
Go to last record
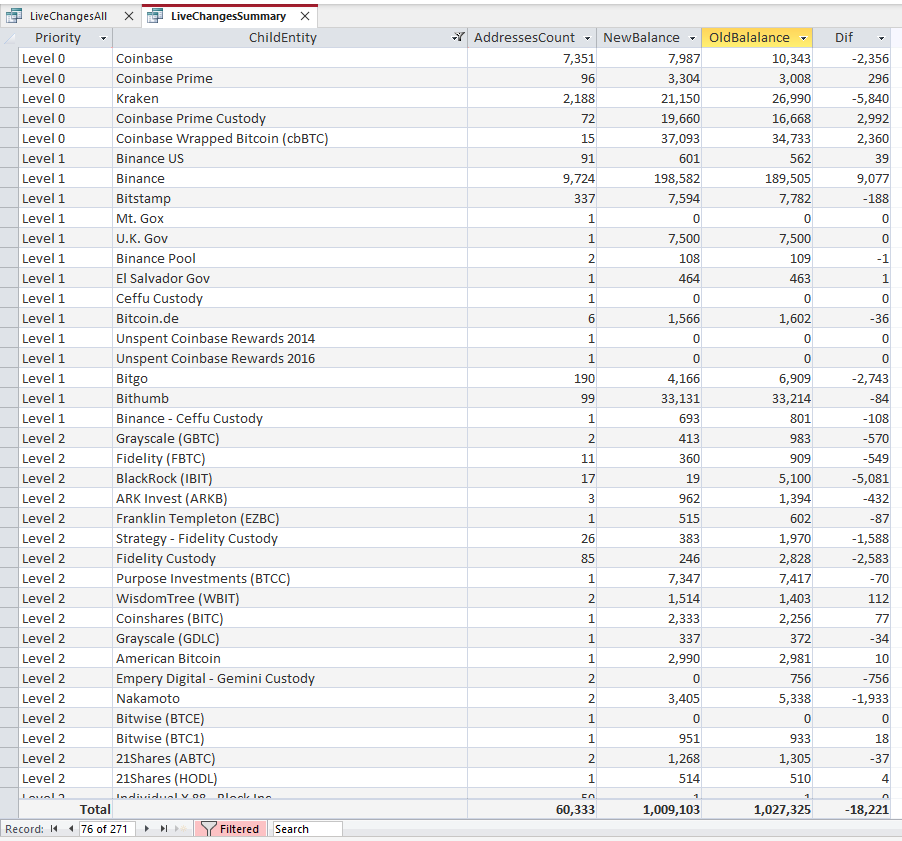pos(164,829)
